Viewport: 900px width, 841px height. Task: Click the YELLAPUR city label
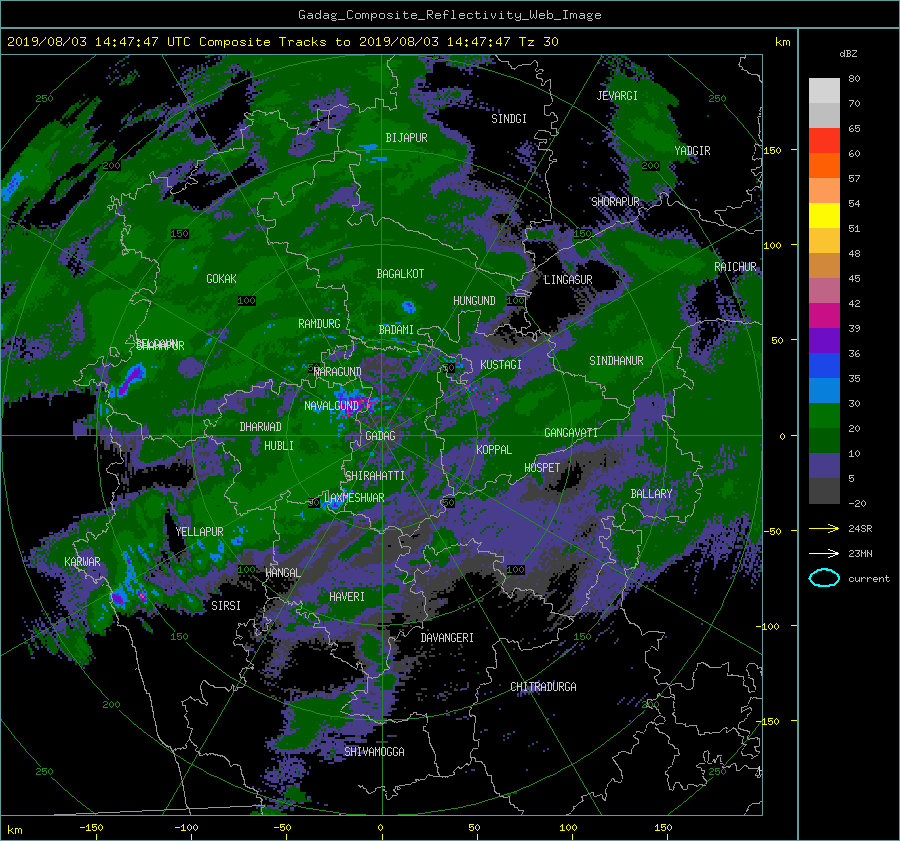199,532
